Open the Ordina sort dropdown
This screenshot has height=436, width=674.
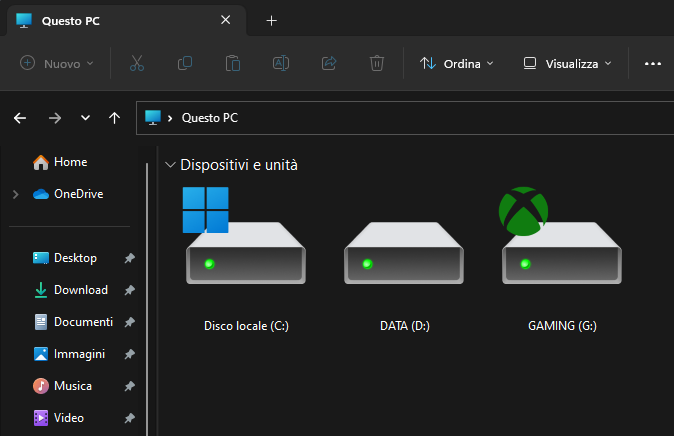[456, 64]
